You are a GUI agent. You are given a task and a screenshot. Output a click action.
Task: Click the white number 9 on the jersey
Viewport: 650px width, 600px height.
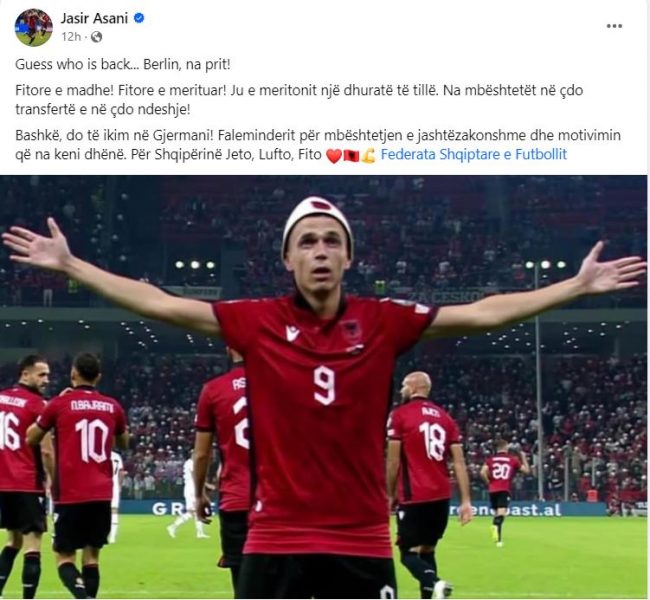click(324, 386)
